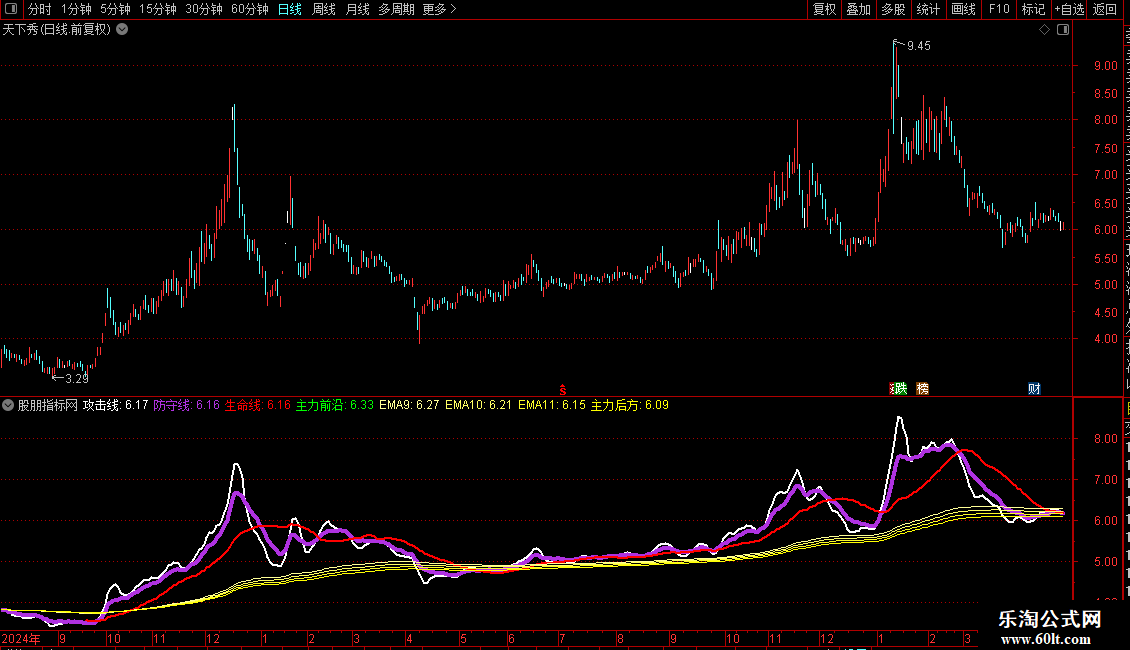Switch to 周线 weekly chart

324,9
